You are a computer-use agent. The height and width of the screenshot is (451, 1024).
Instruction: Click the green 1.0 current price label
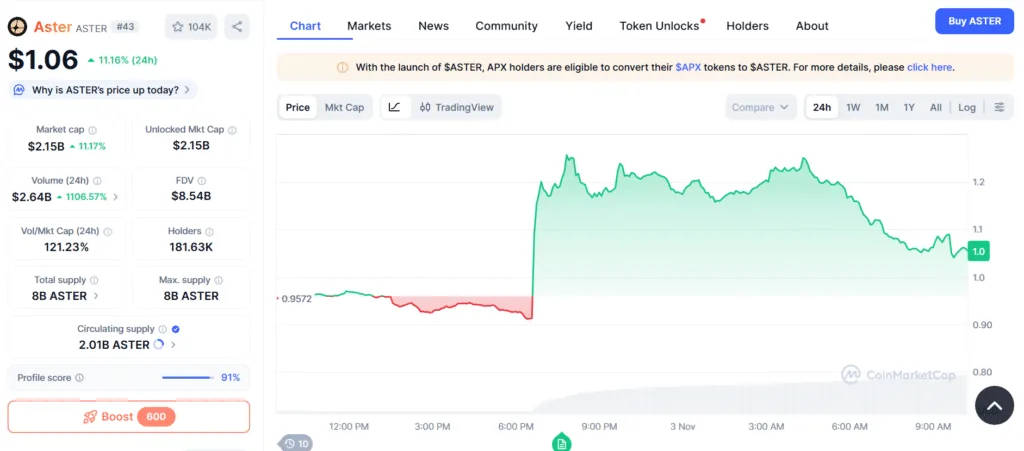[979, 251]
